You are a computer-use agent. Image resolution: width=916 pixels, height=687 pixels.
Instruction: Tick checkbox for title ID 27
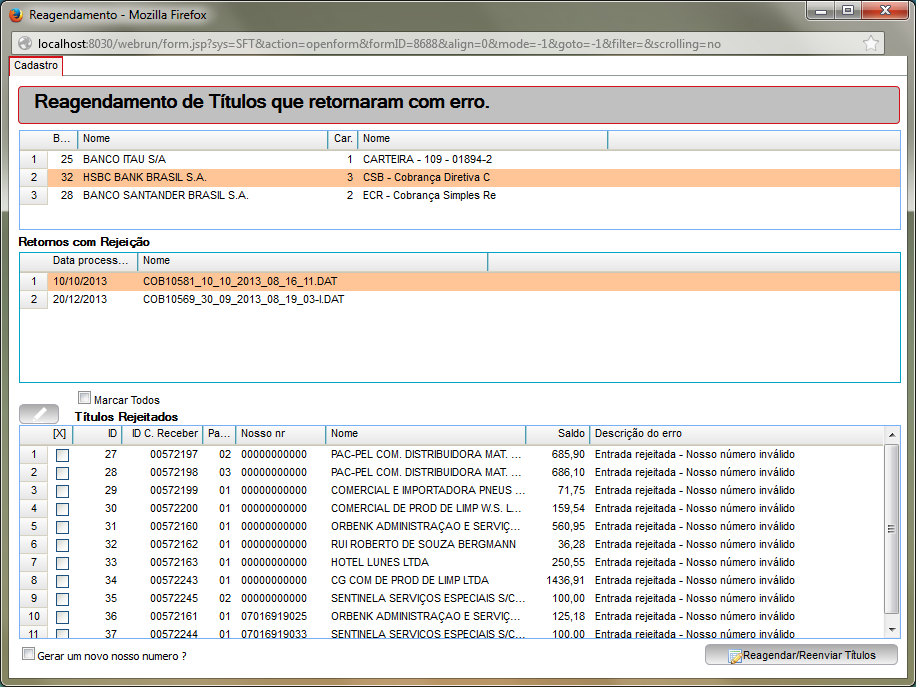coord(62,455)
